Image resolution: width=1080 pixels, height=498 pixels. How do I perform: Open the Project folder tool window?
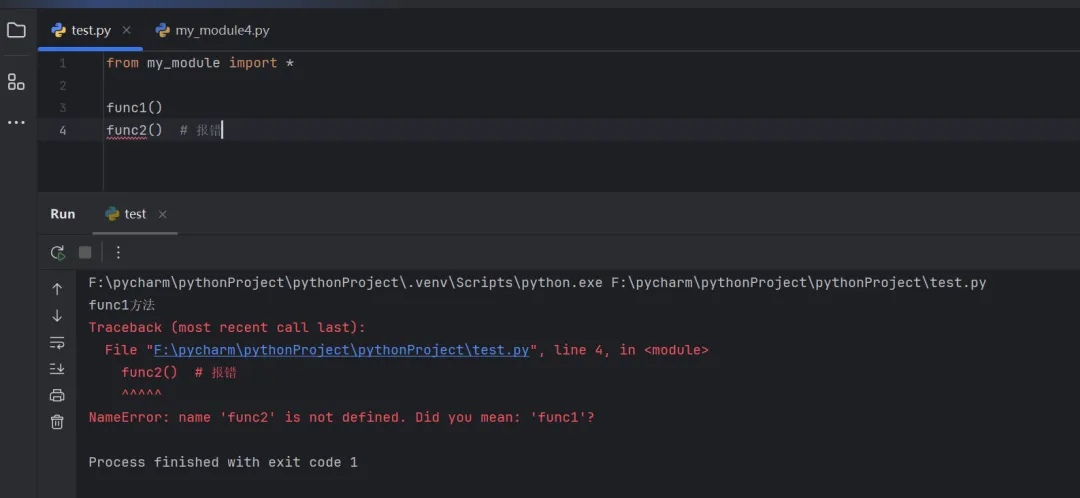click(x=16, y=30)
